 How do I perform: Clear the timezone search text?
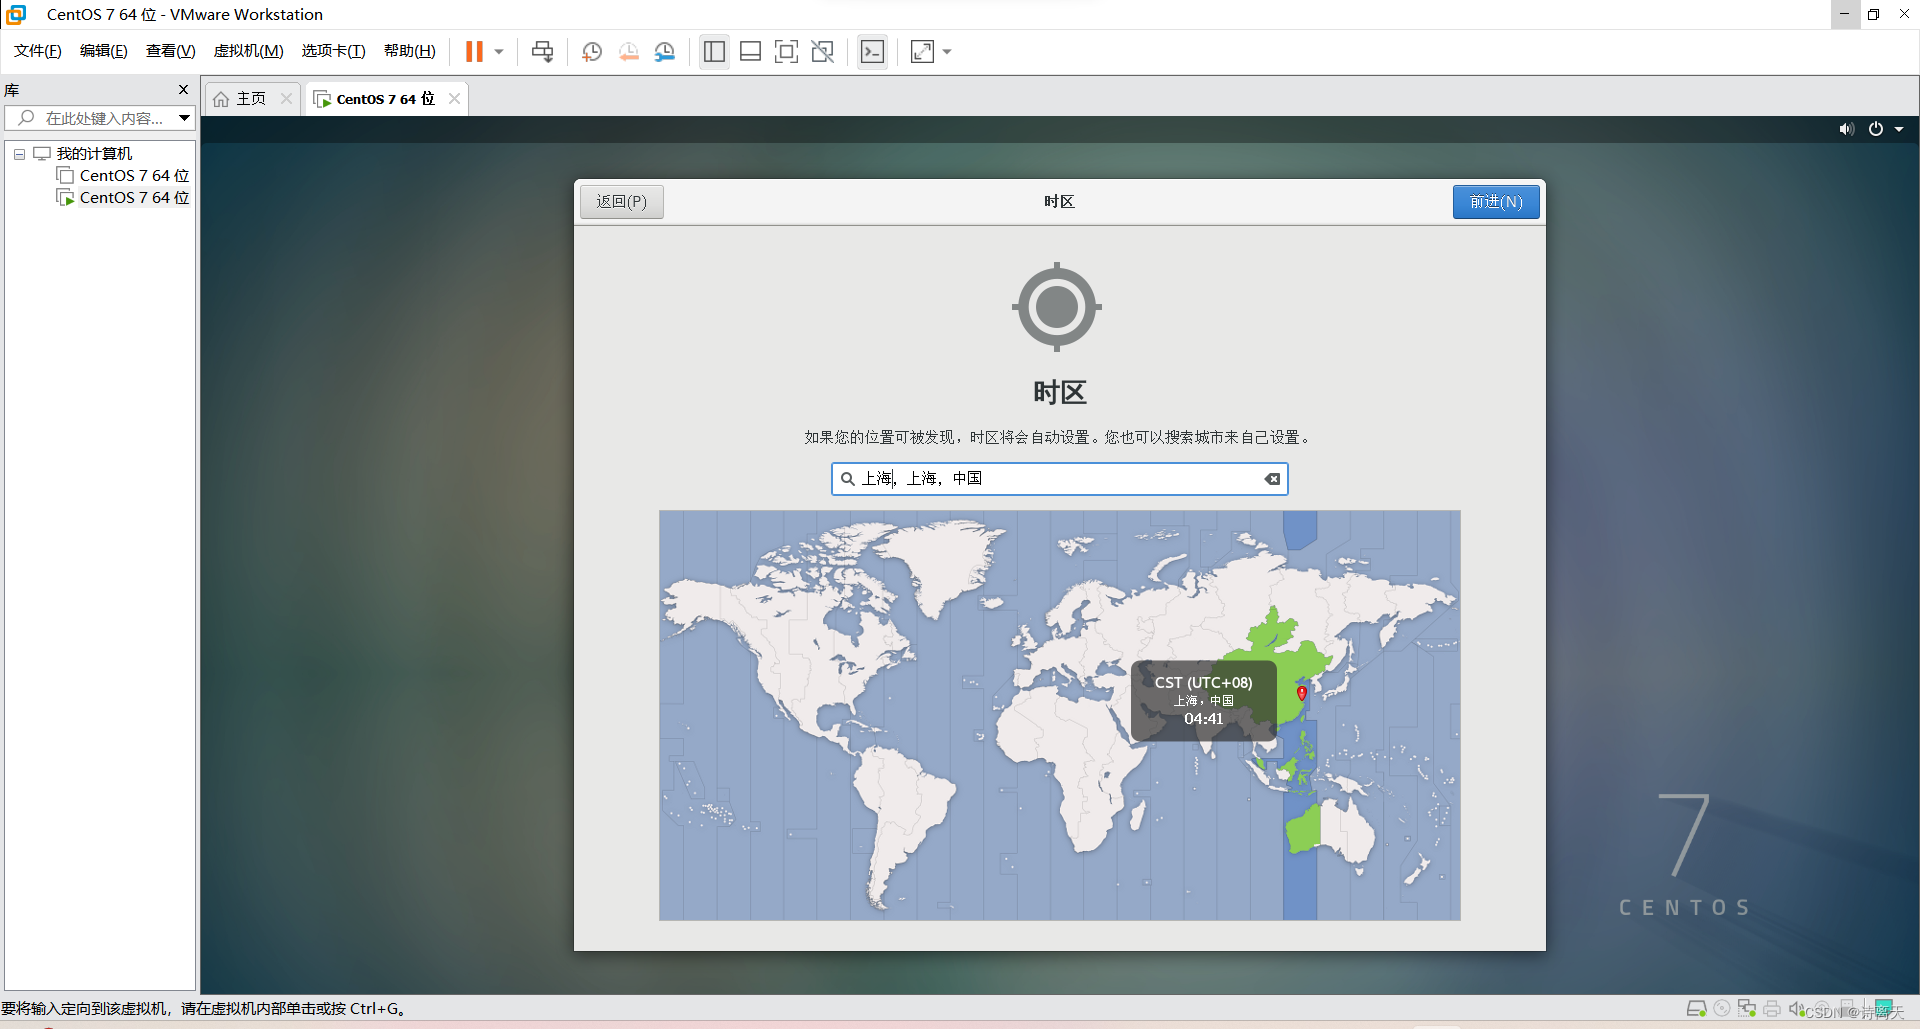pos(1272,479)
